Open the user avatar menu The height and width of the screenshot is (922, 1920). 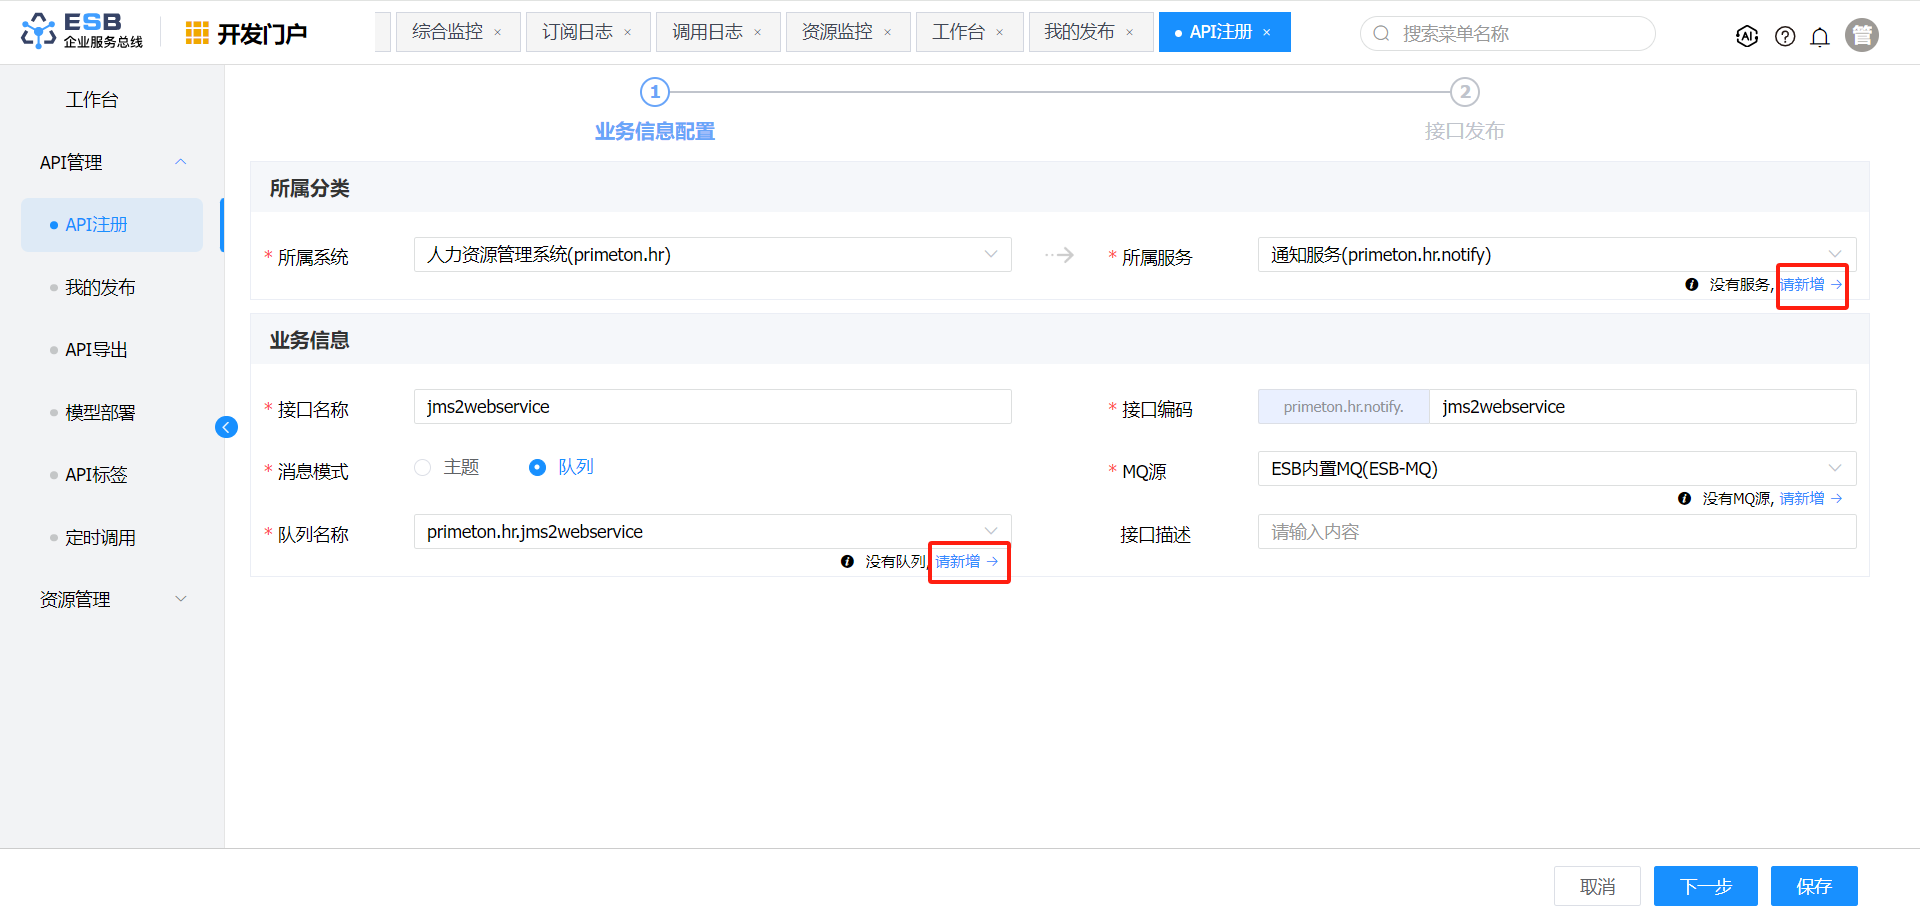tap(1861, 35)
